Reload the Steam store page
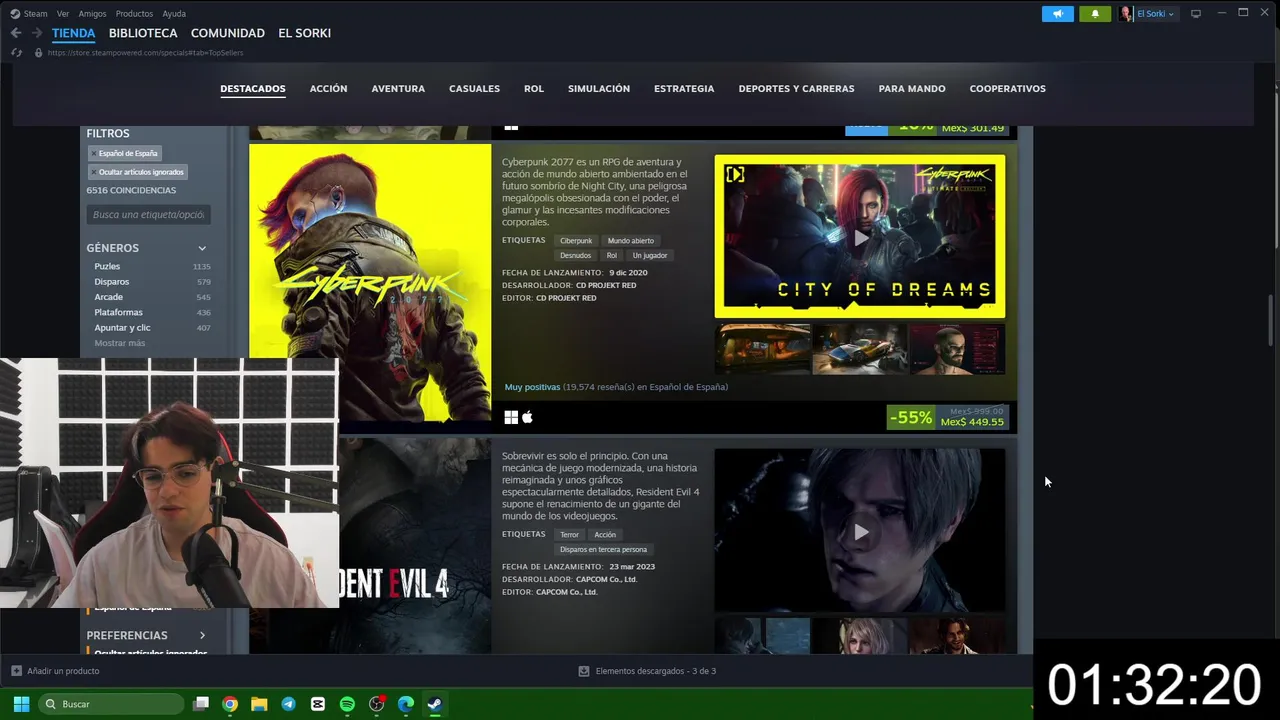 [x=16, y=52]
